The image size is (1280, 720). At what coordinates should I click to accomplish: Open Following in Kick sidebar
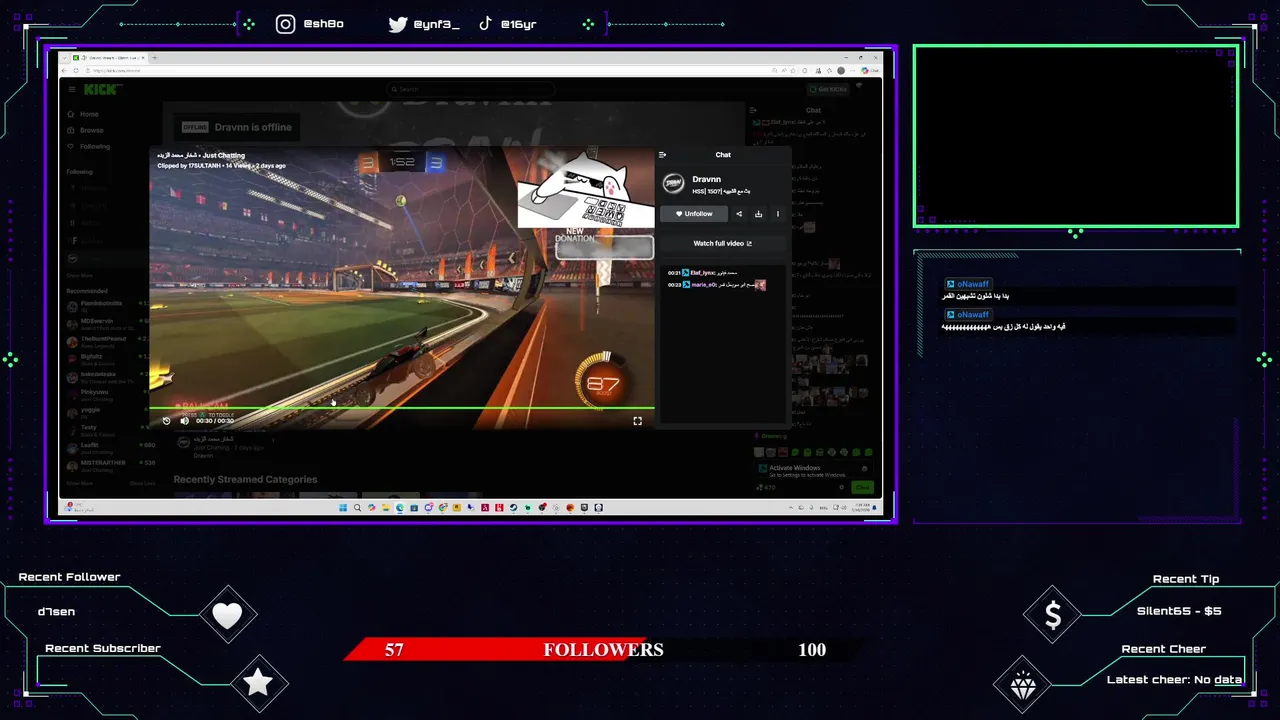click(95, 146)
